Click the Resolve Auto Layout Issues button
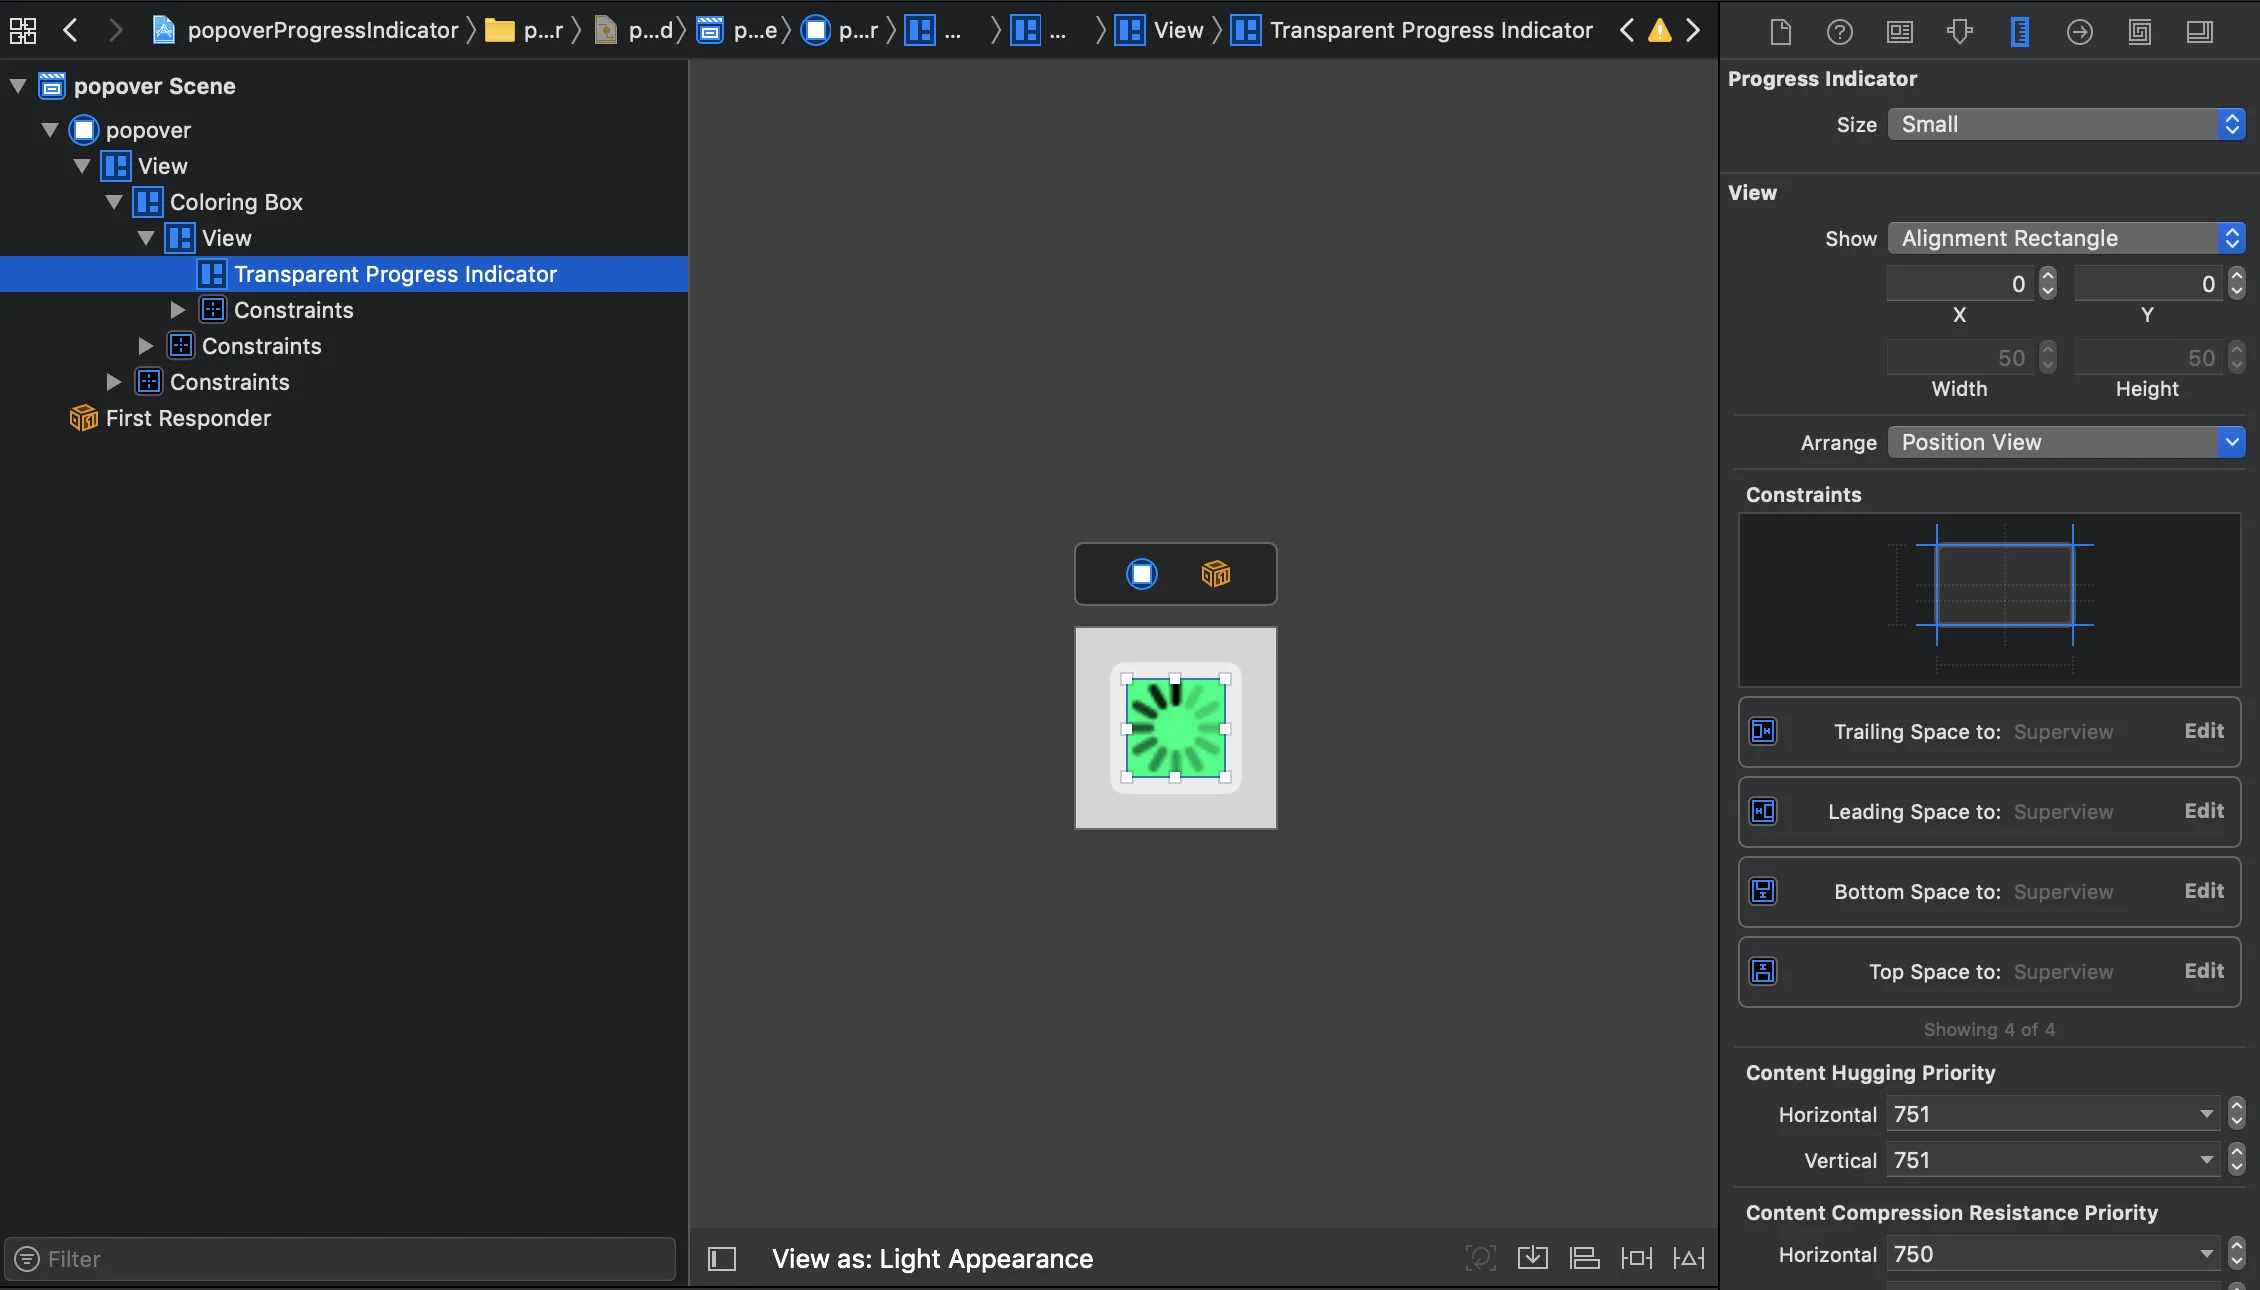This screenshot has height=1290, width=2260. [x=1689, y=1258]
